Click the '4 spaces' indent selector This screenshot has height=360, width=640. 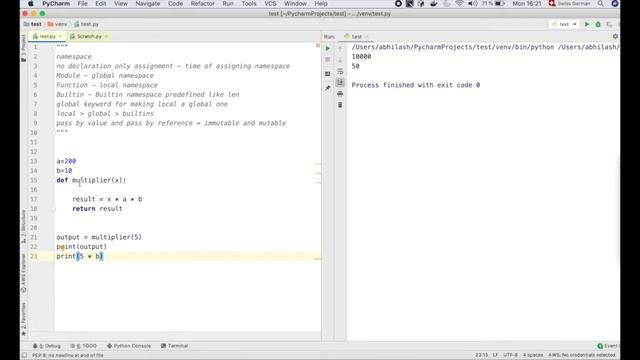[533, 355]
